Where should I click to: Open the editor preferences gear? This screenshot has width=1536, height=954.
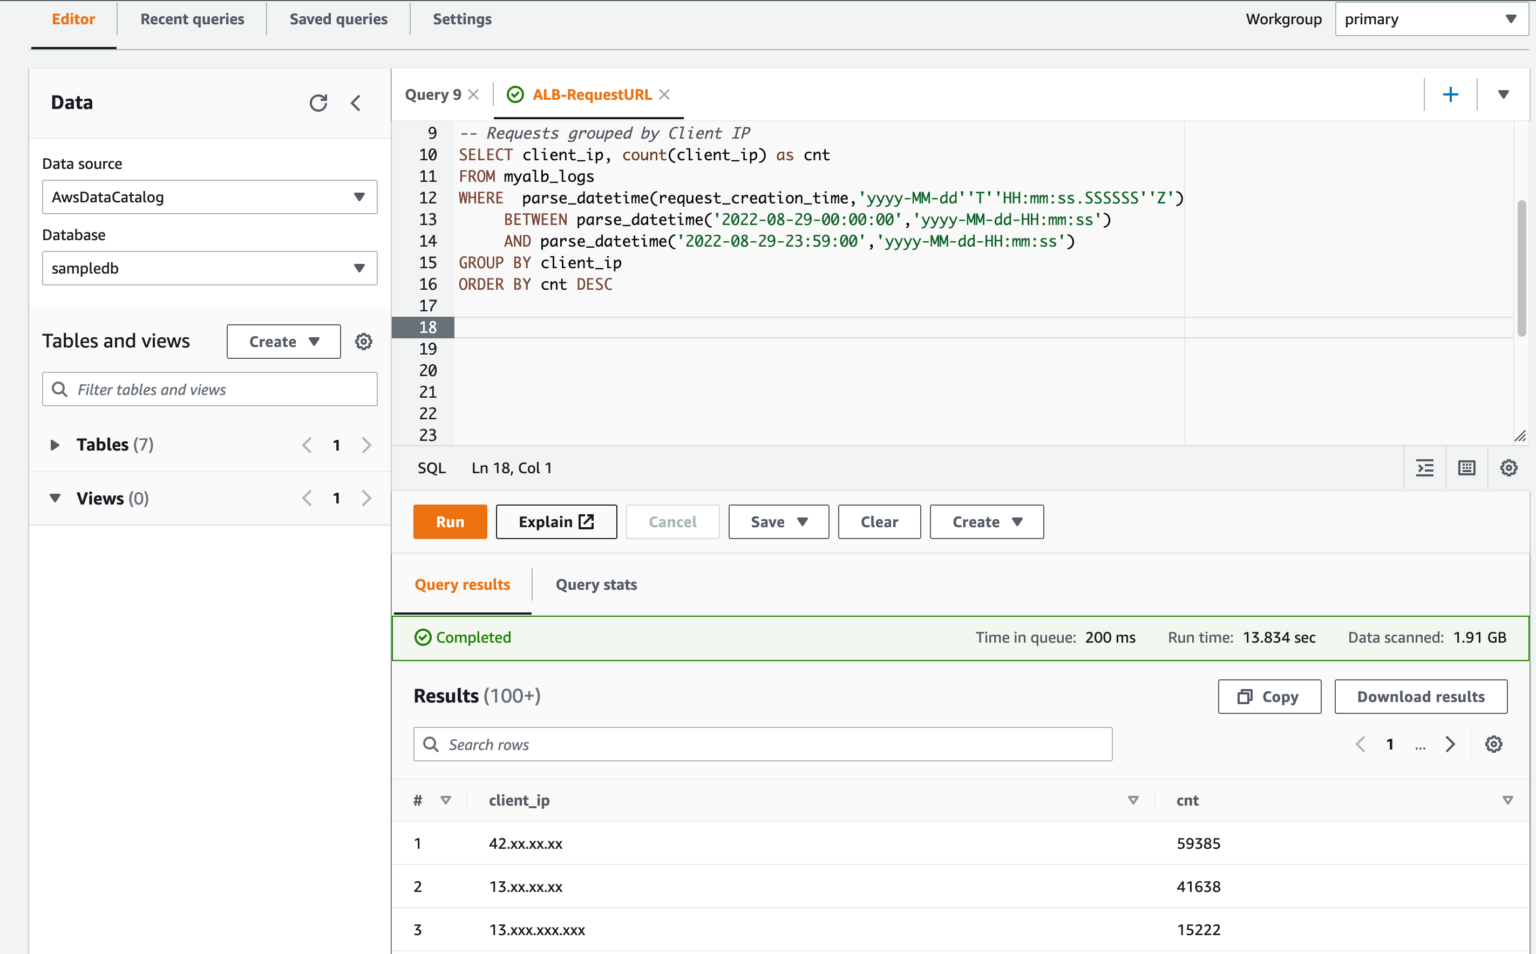(x=1508, y=467)
